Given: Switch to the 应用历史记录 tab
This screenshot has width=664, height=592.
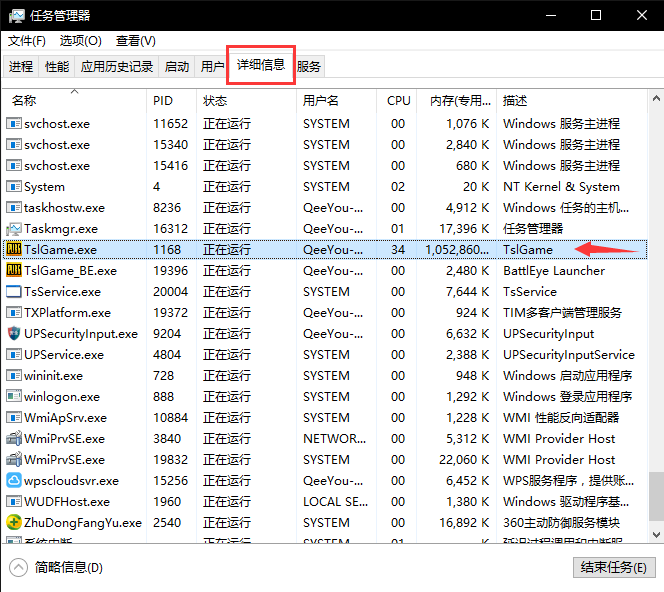Looking at the screenshot, I should 117,66.
